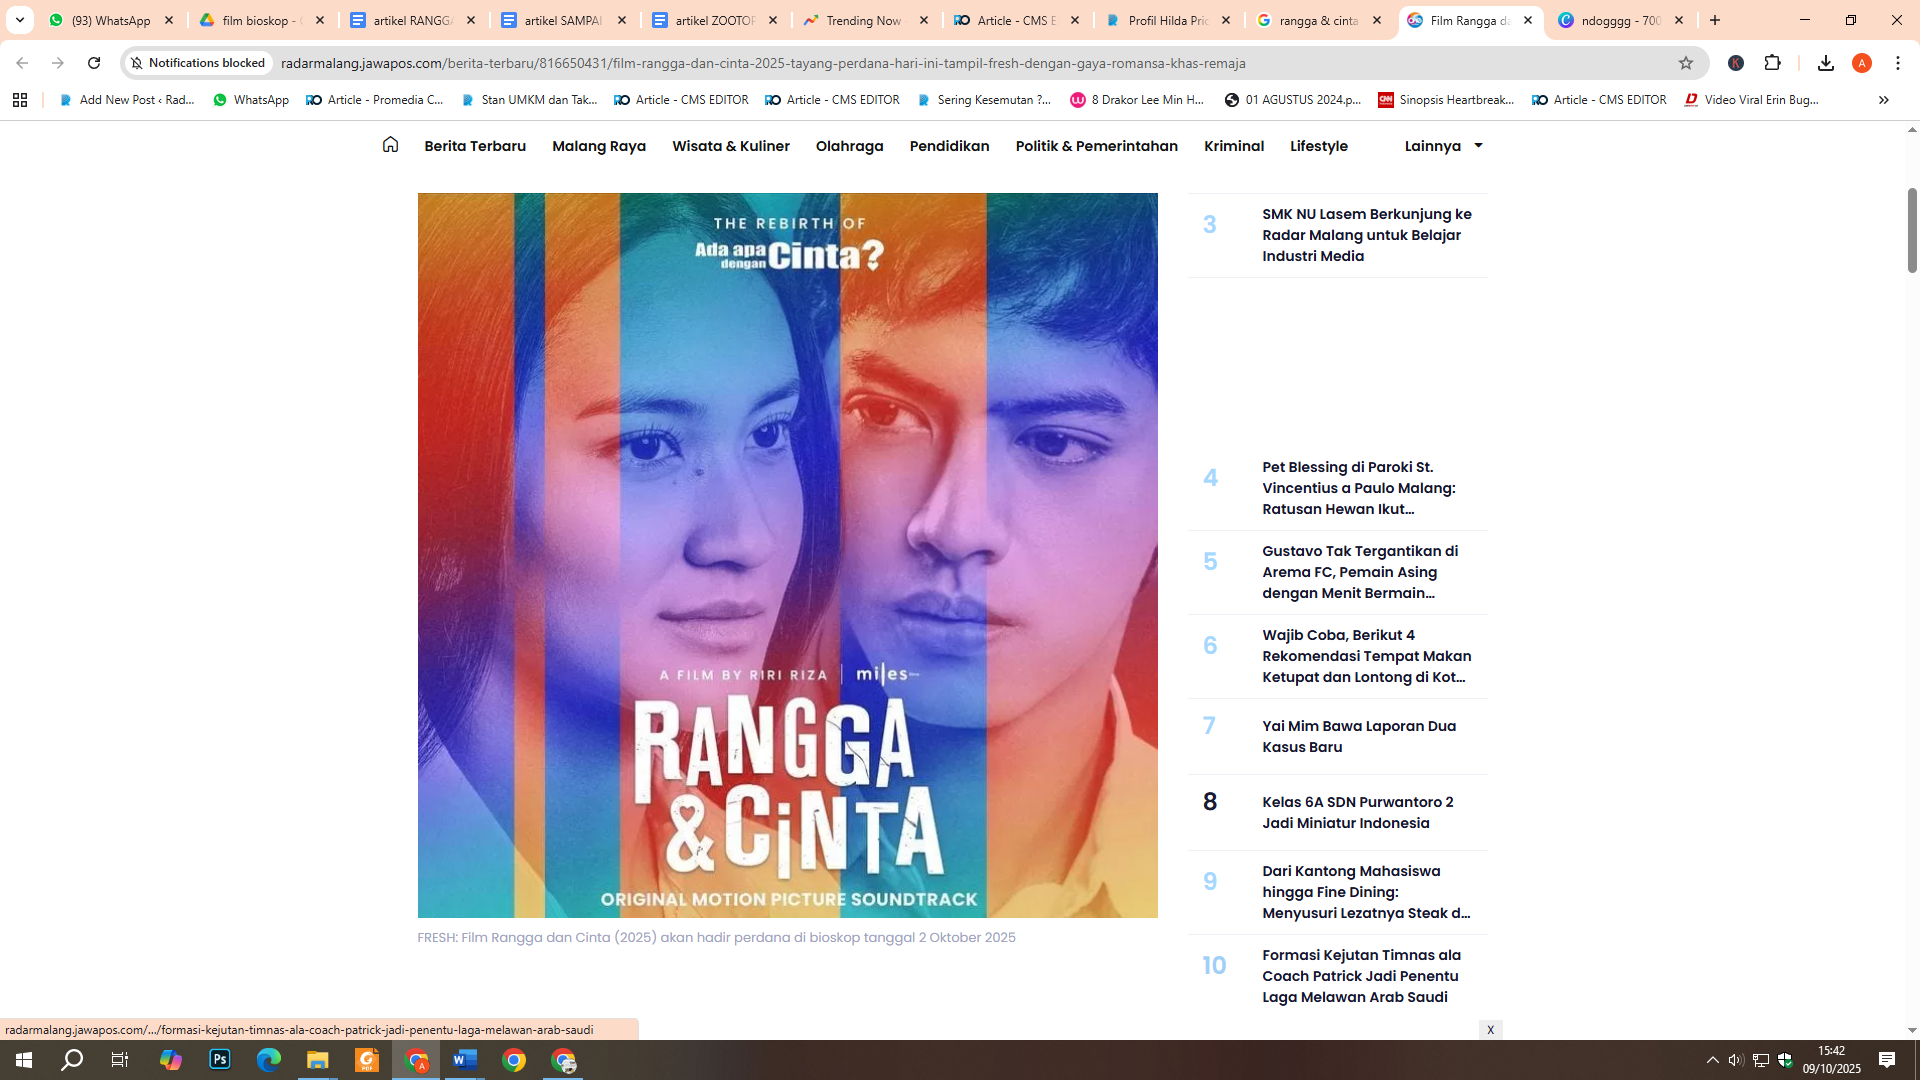Bookmark this page with the star icon
Viewport: 1920px width, 1080px height.
[1686, 63]
